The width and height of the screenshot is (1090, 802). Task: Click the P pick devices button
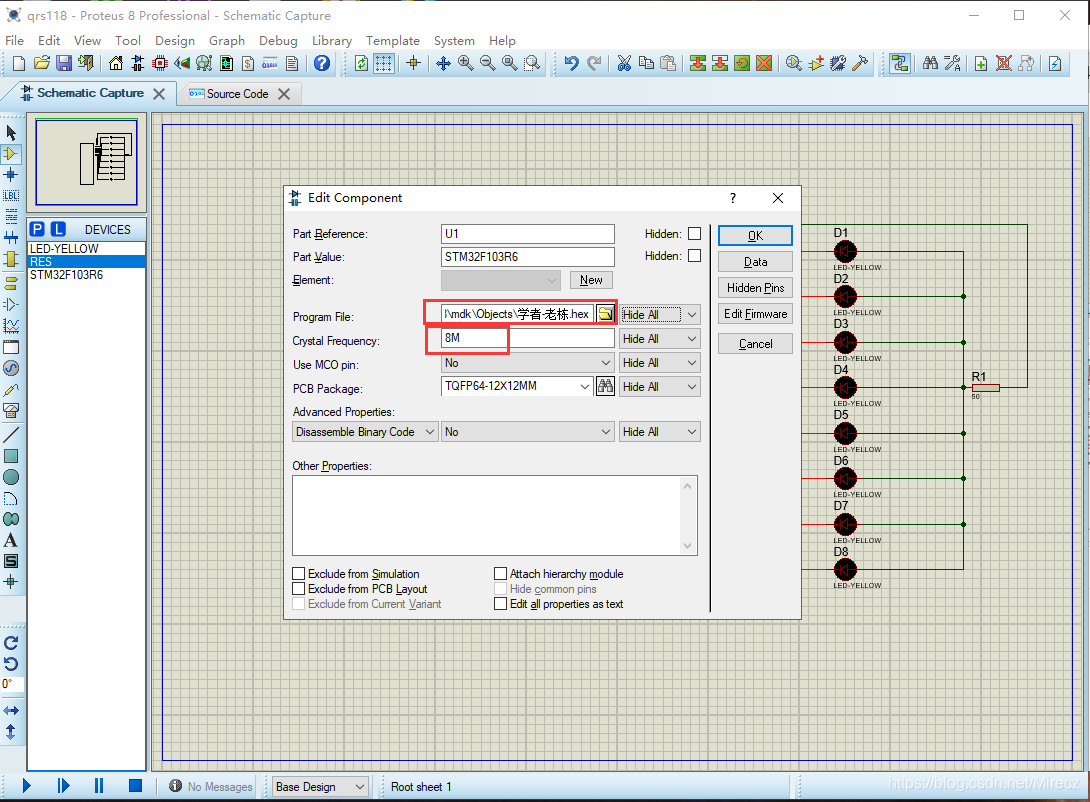click(38, 229)
